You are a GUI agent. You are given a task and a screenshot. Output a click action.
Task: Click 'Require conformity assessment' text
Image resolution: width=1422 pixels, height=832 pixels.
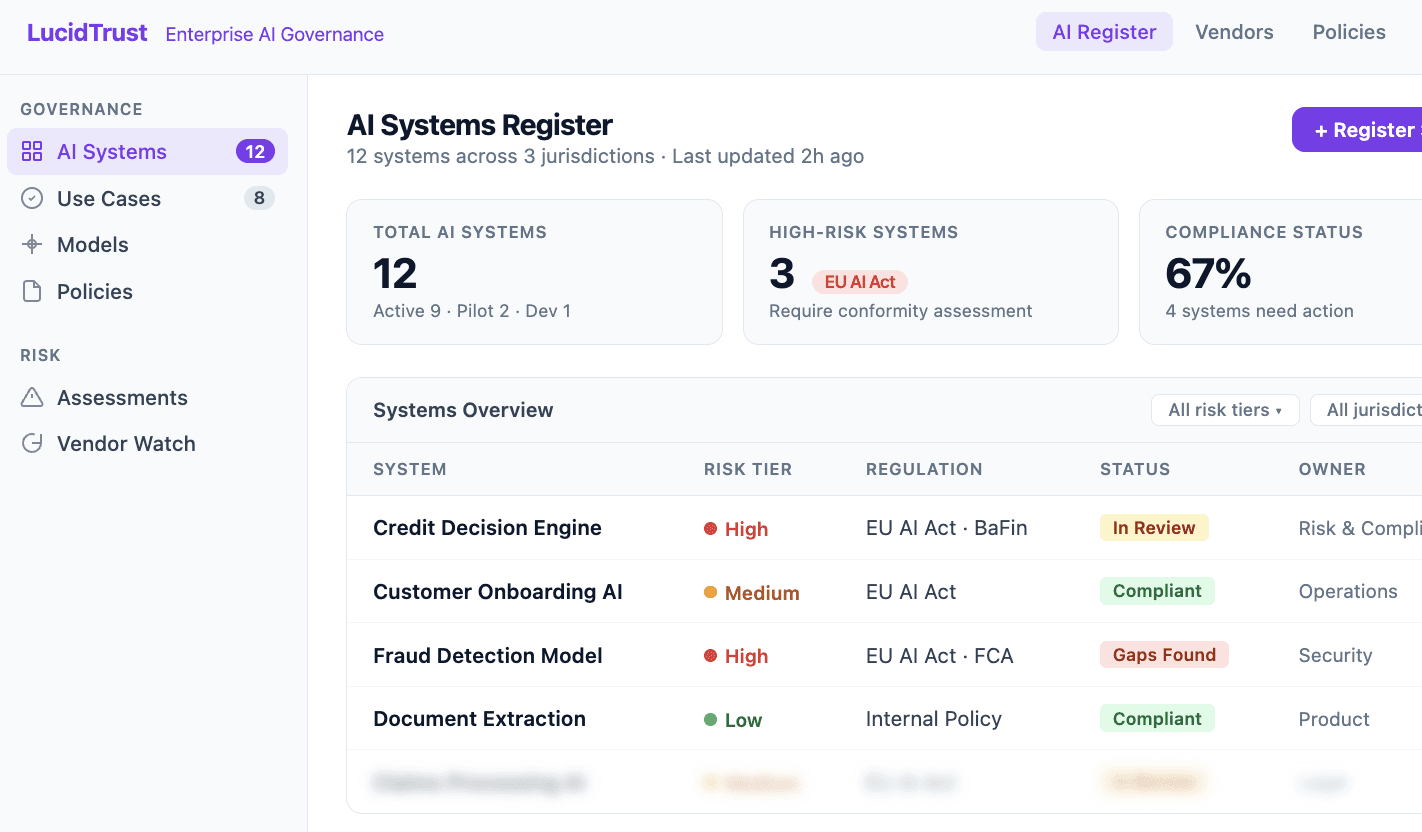tap(900, 311)
